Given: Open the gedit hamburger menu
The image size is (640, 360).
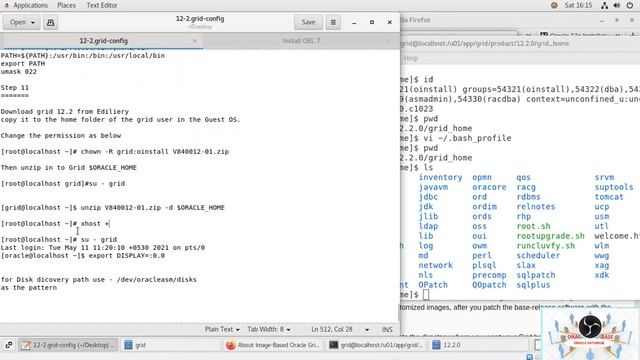Looking at the screenshot, I should (333, 22).
